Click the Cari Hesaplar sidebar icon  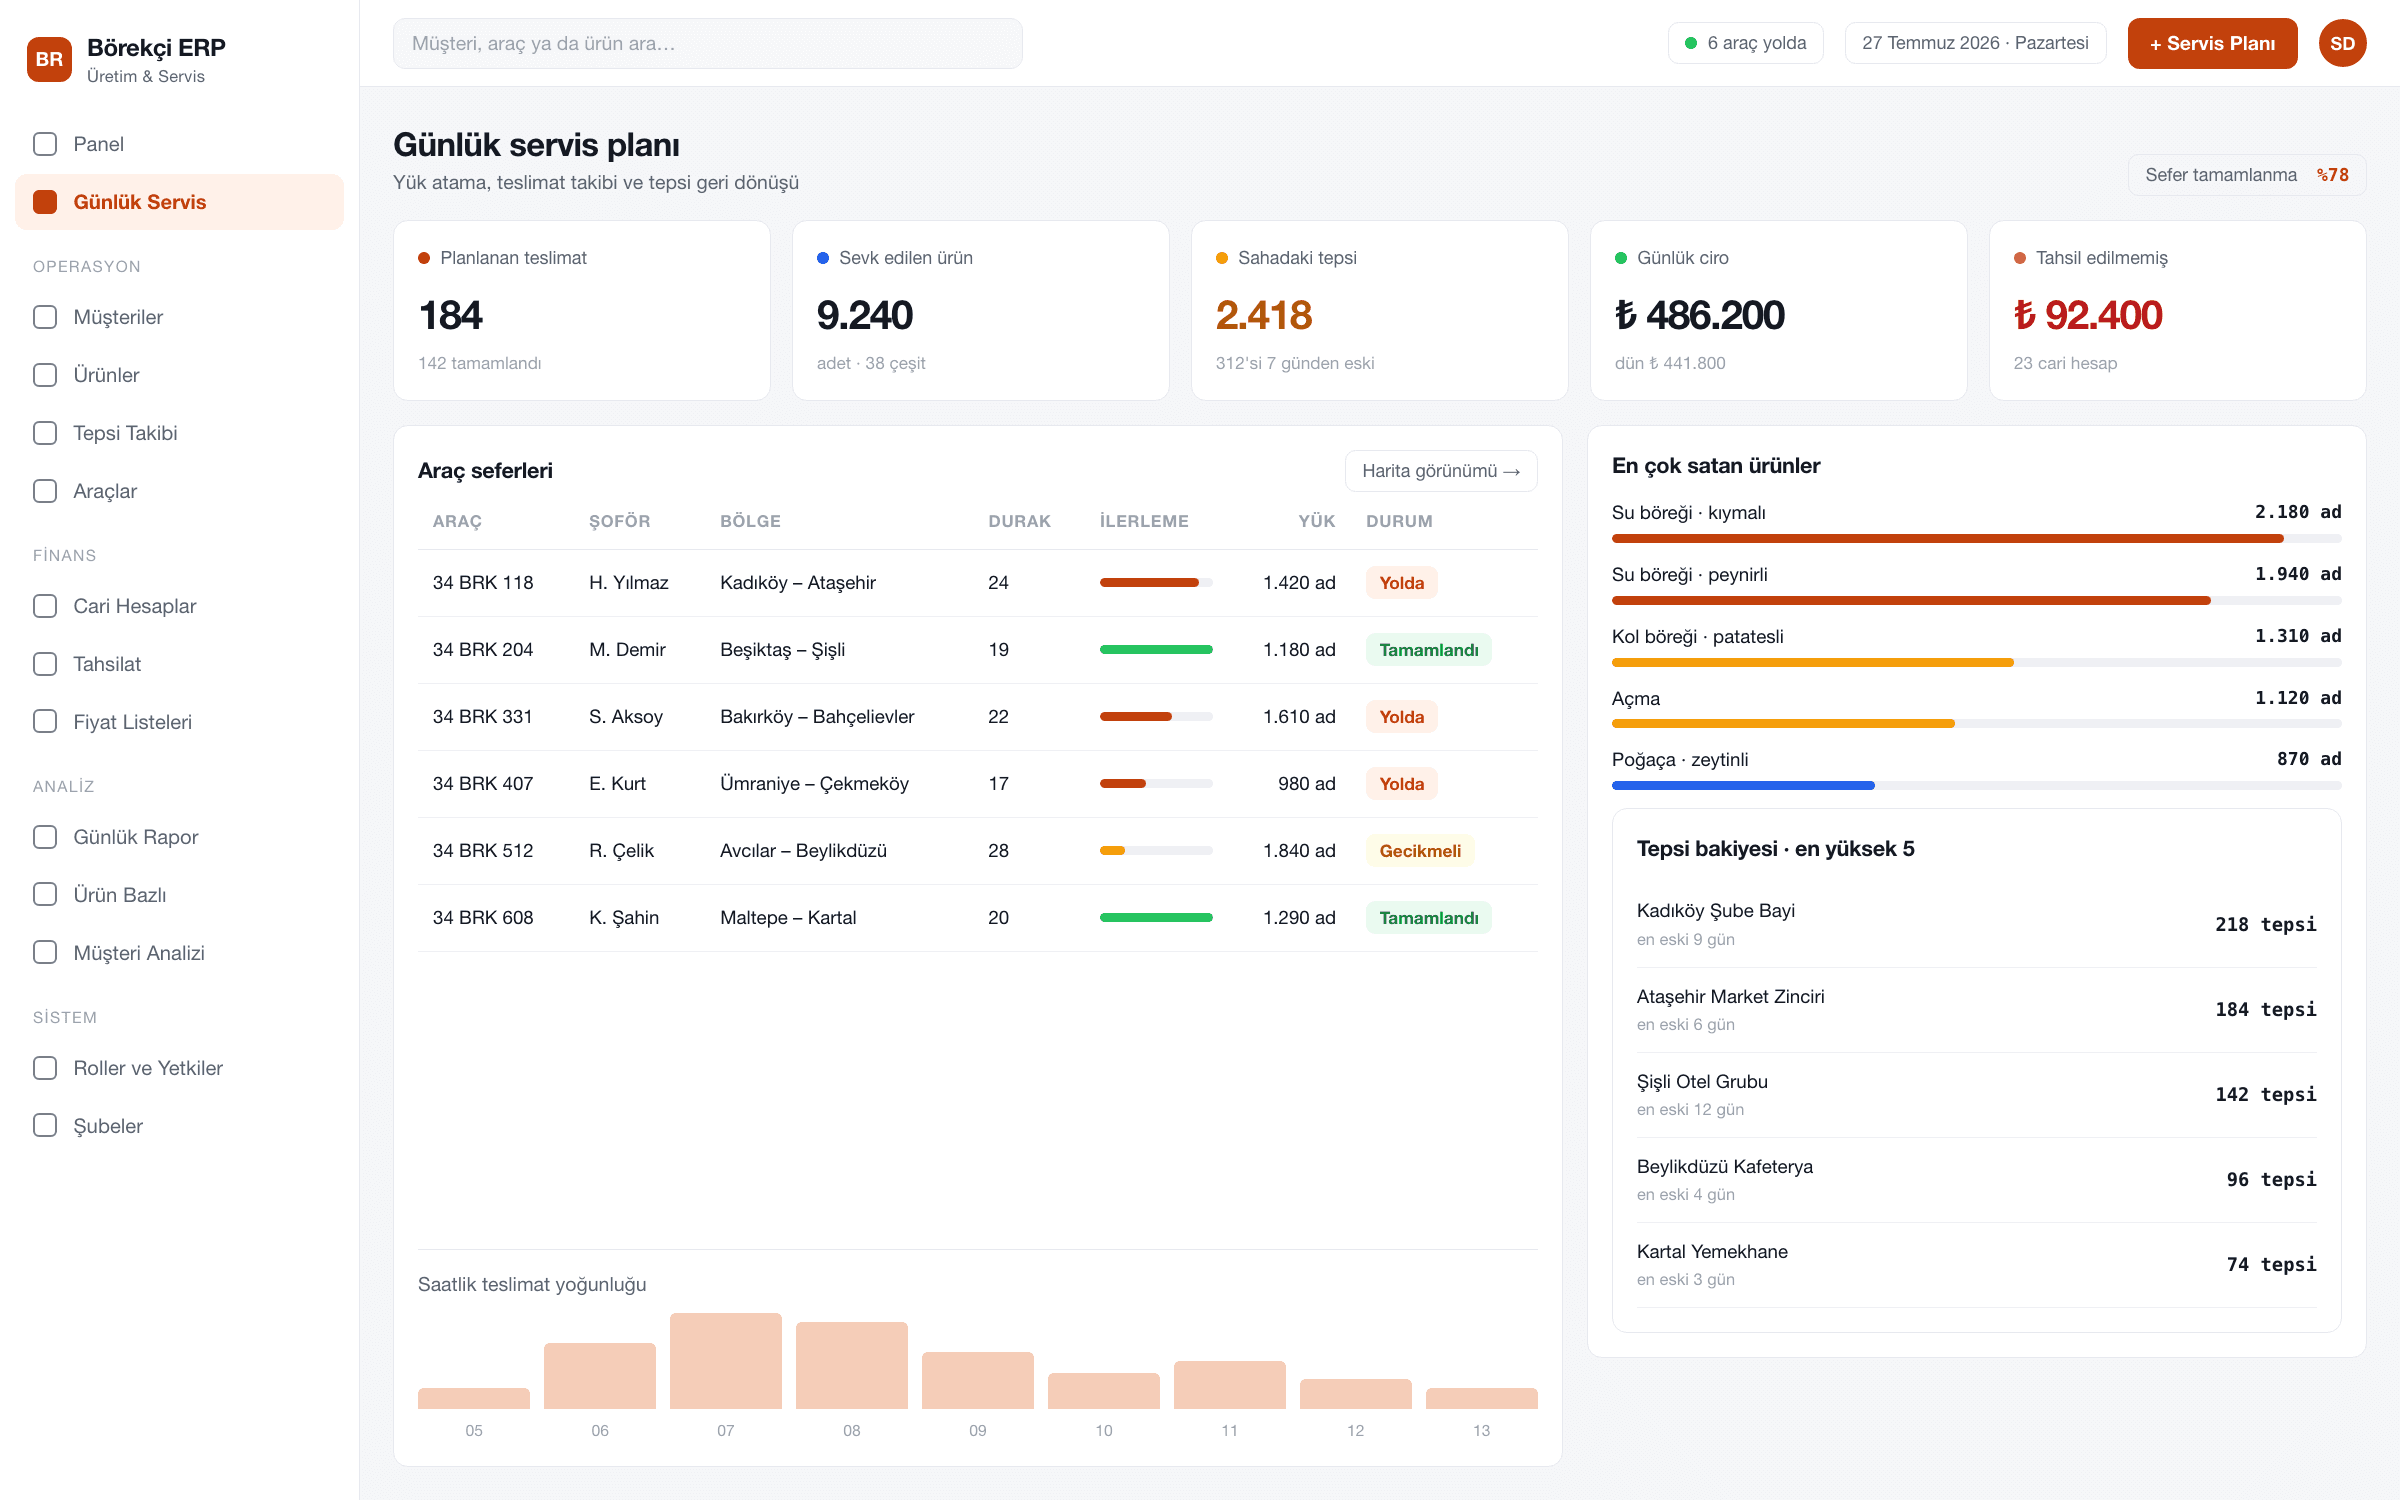[x=45, y=606]
